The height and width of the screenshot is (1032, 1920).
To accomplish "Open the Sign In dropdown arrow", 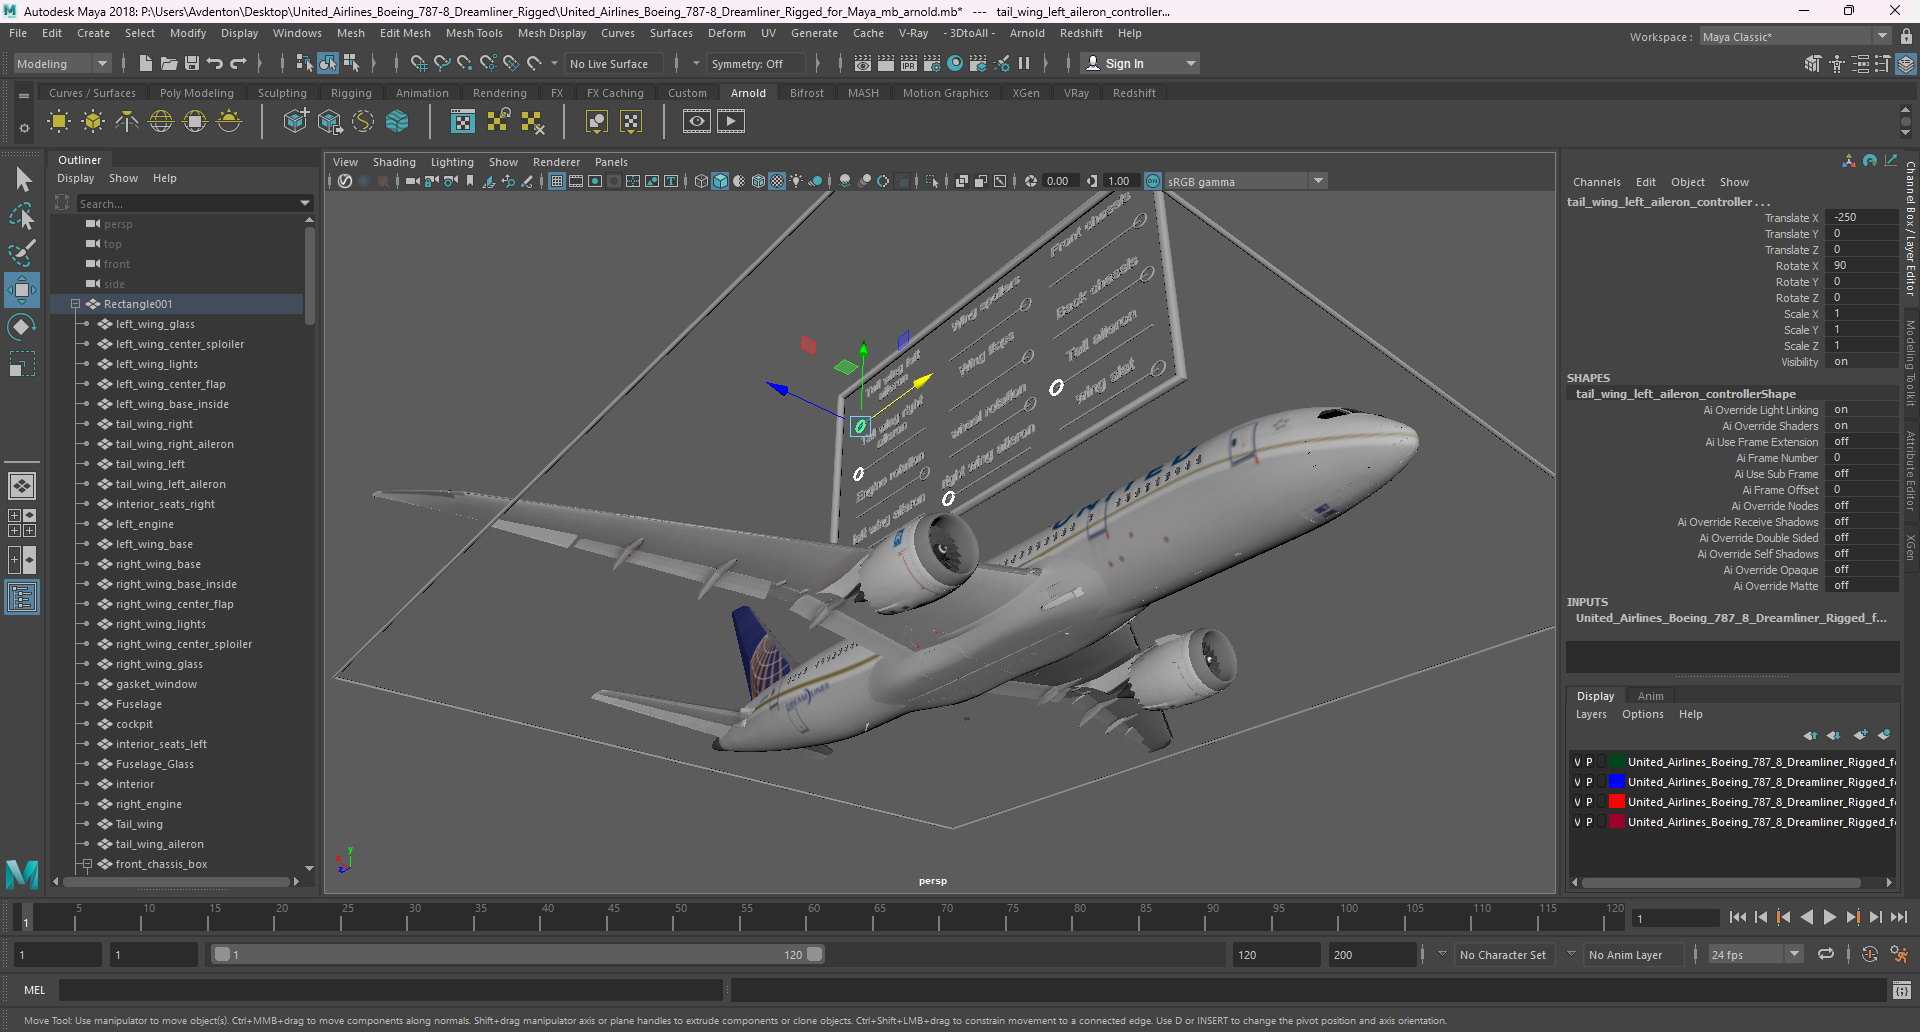I will click(1190, 63).
